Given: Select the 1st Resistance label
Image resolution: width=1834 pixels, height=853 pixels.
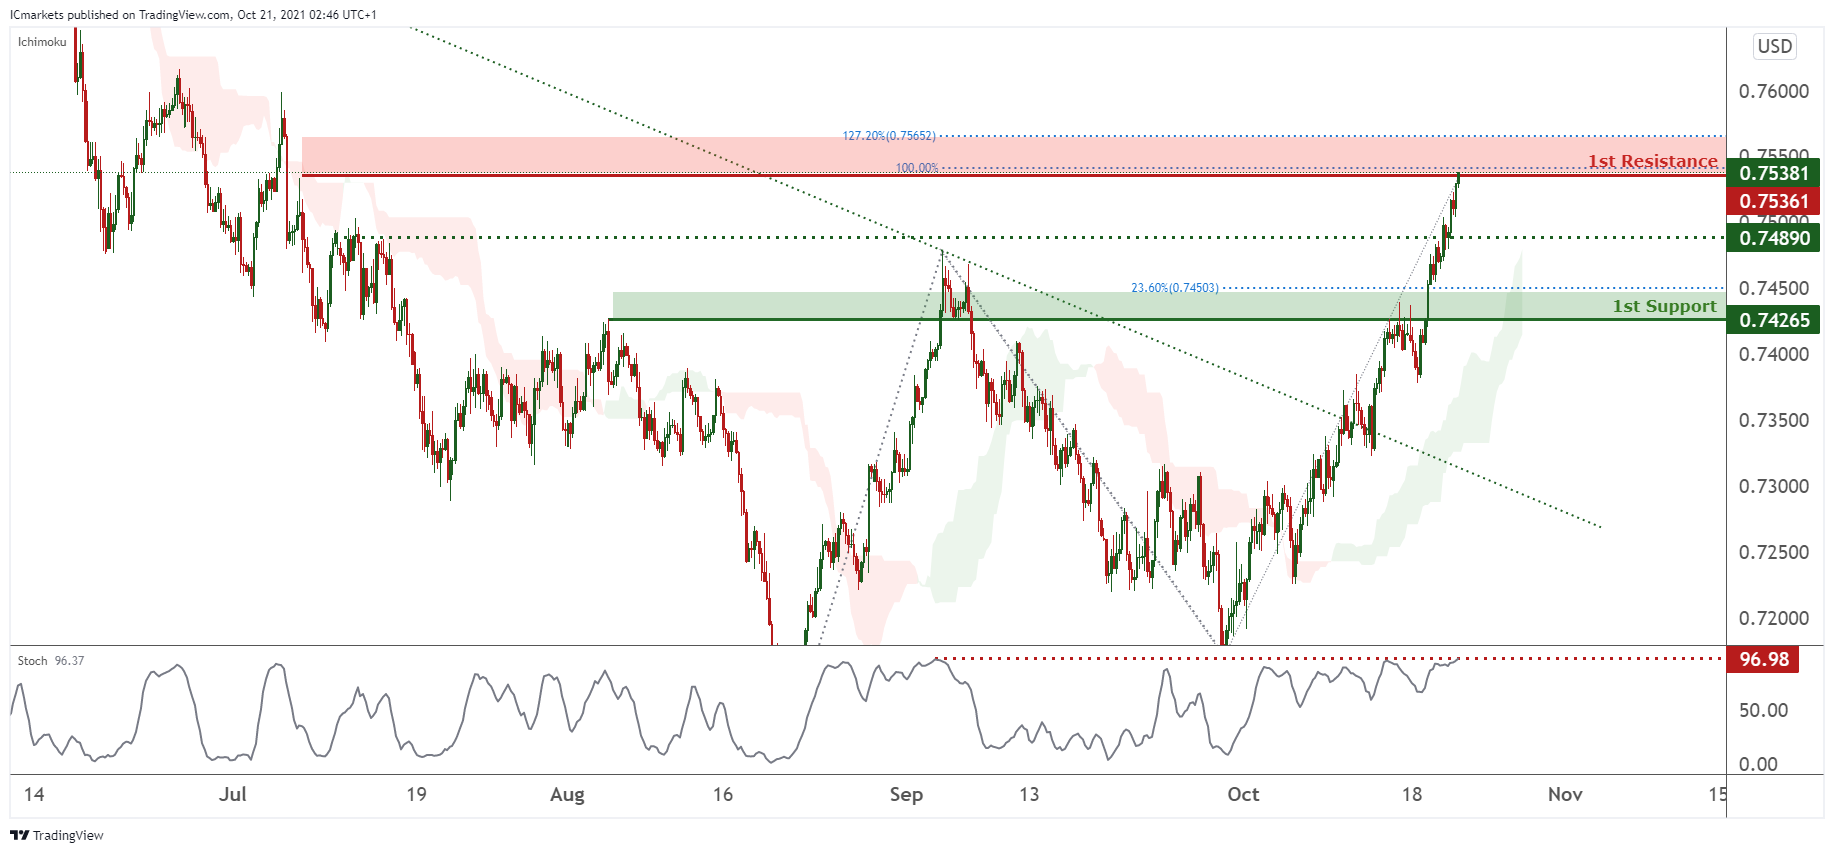Looking at the screenshot, I should (x=1652, y=161).
